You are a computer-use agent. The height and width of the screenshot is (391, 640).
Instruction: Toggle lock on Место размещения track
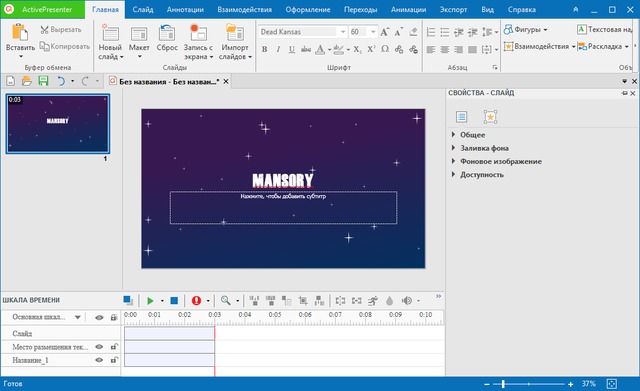coord(114,347)
